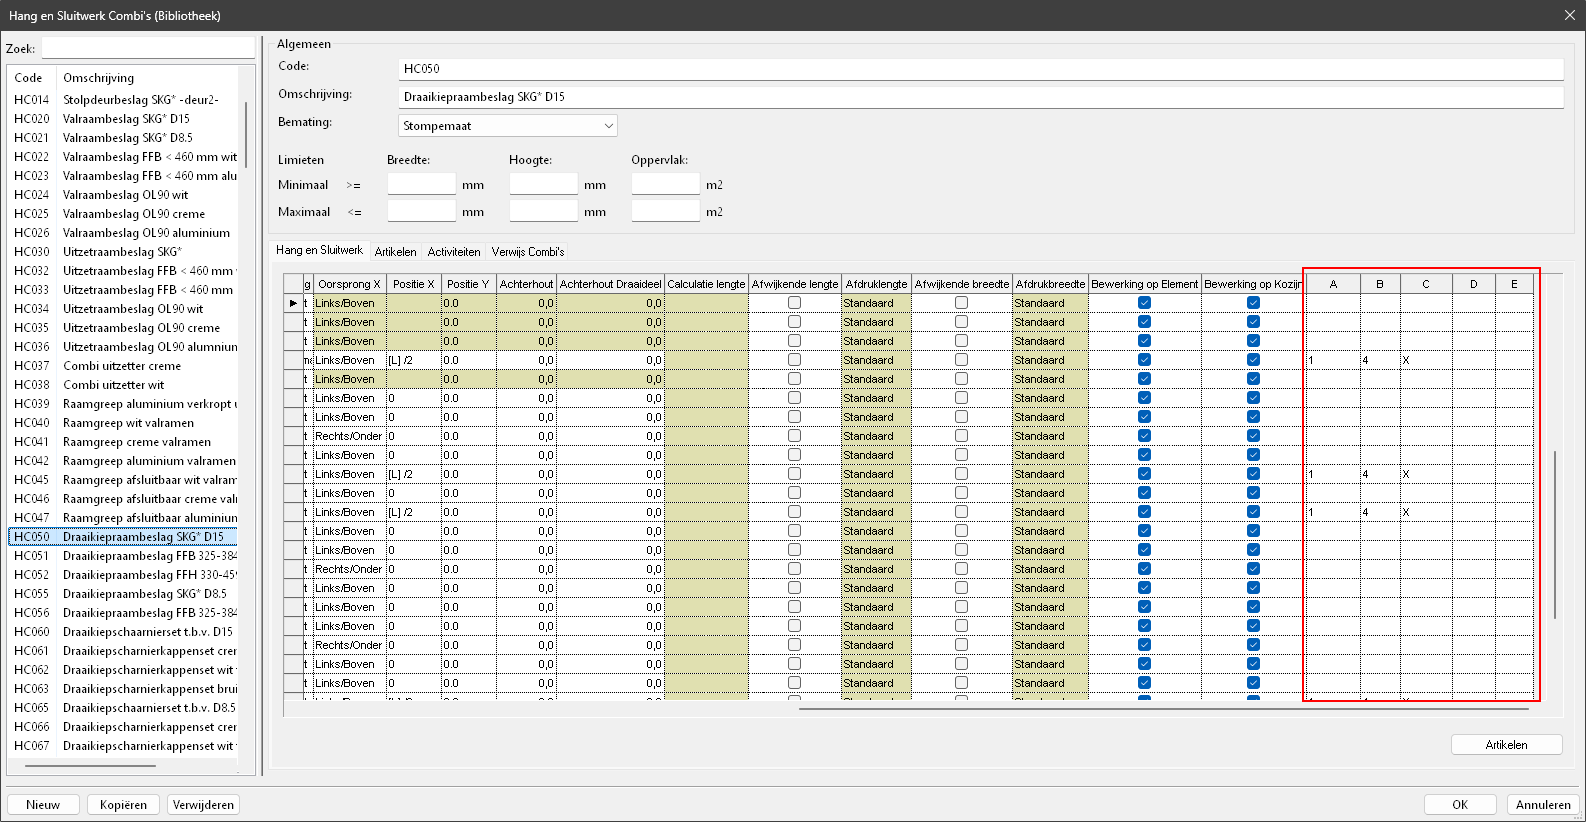
Task: Click the Bewerking op Element column header
Action: click(1144, 284)
